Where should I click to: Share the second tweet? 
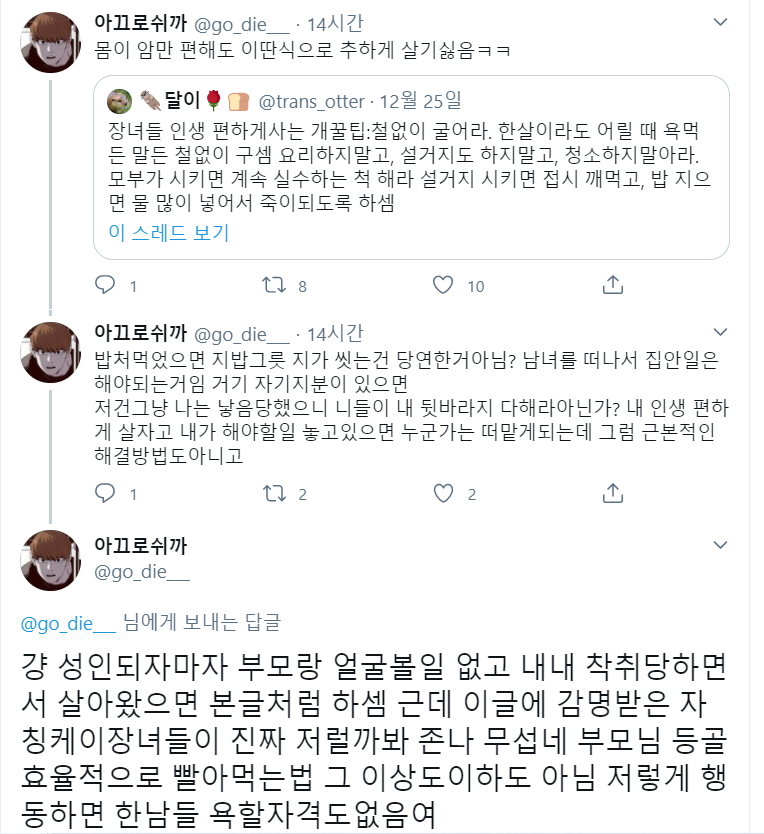[x=612, y=493]
